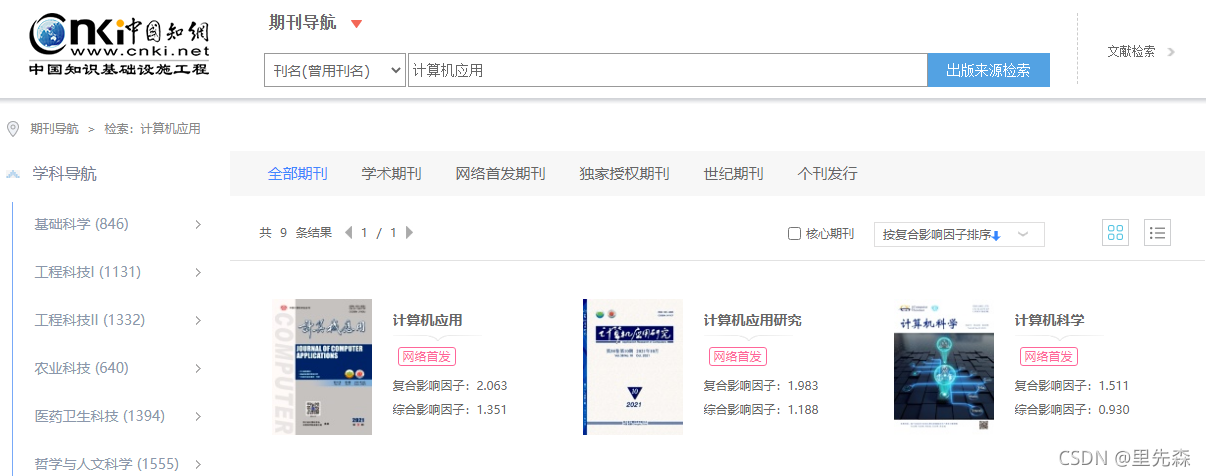The image size is (1206, 476).
Task: Click the arrow beside 文献检索
Action: [1171, 51]
